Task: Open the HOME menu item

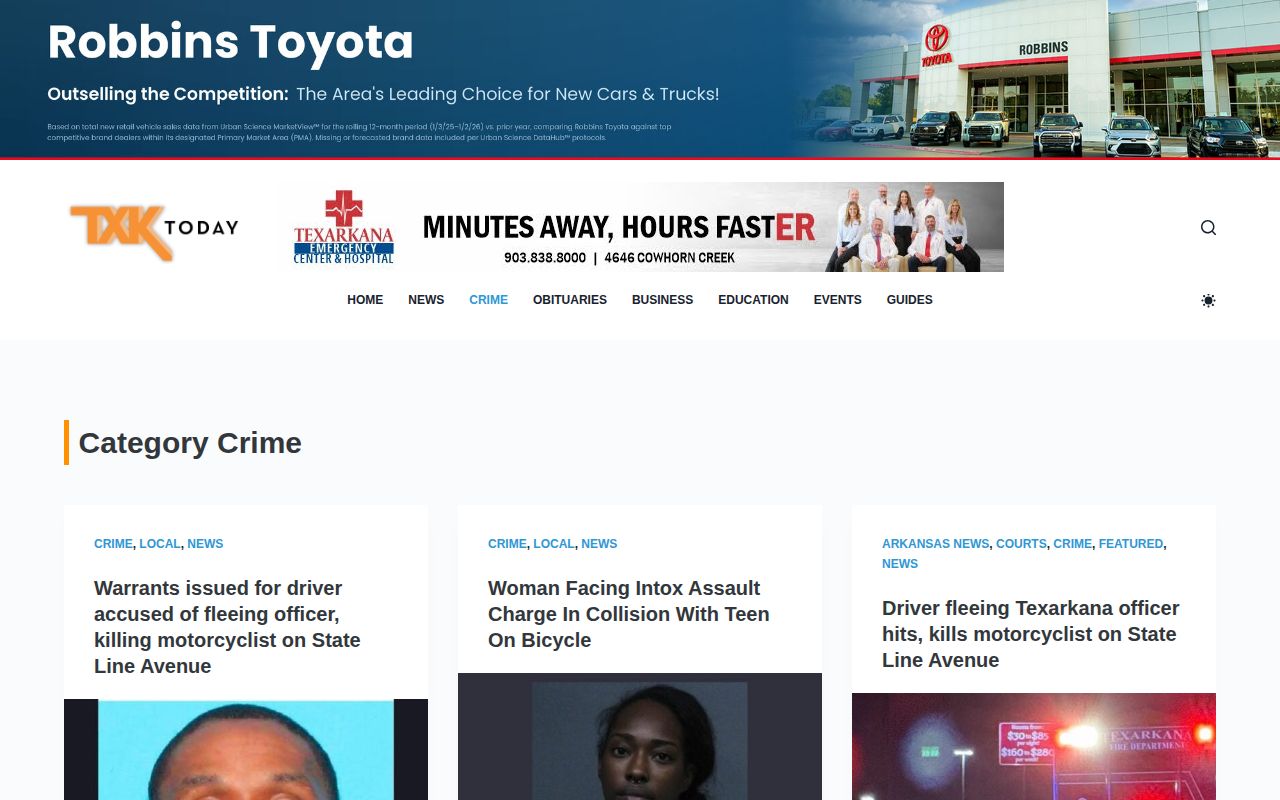Action: point(365,300)
